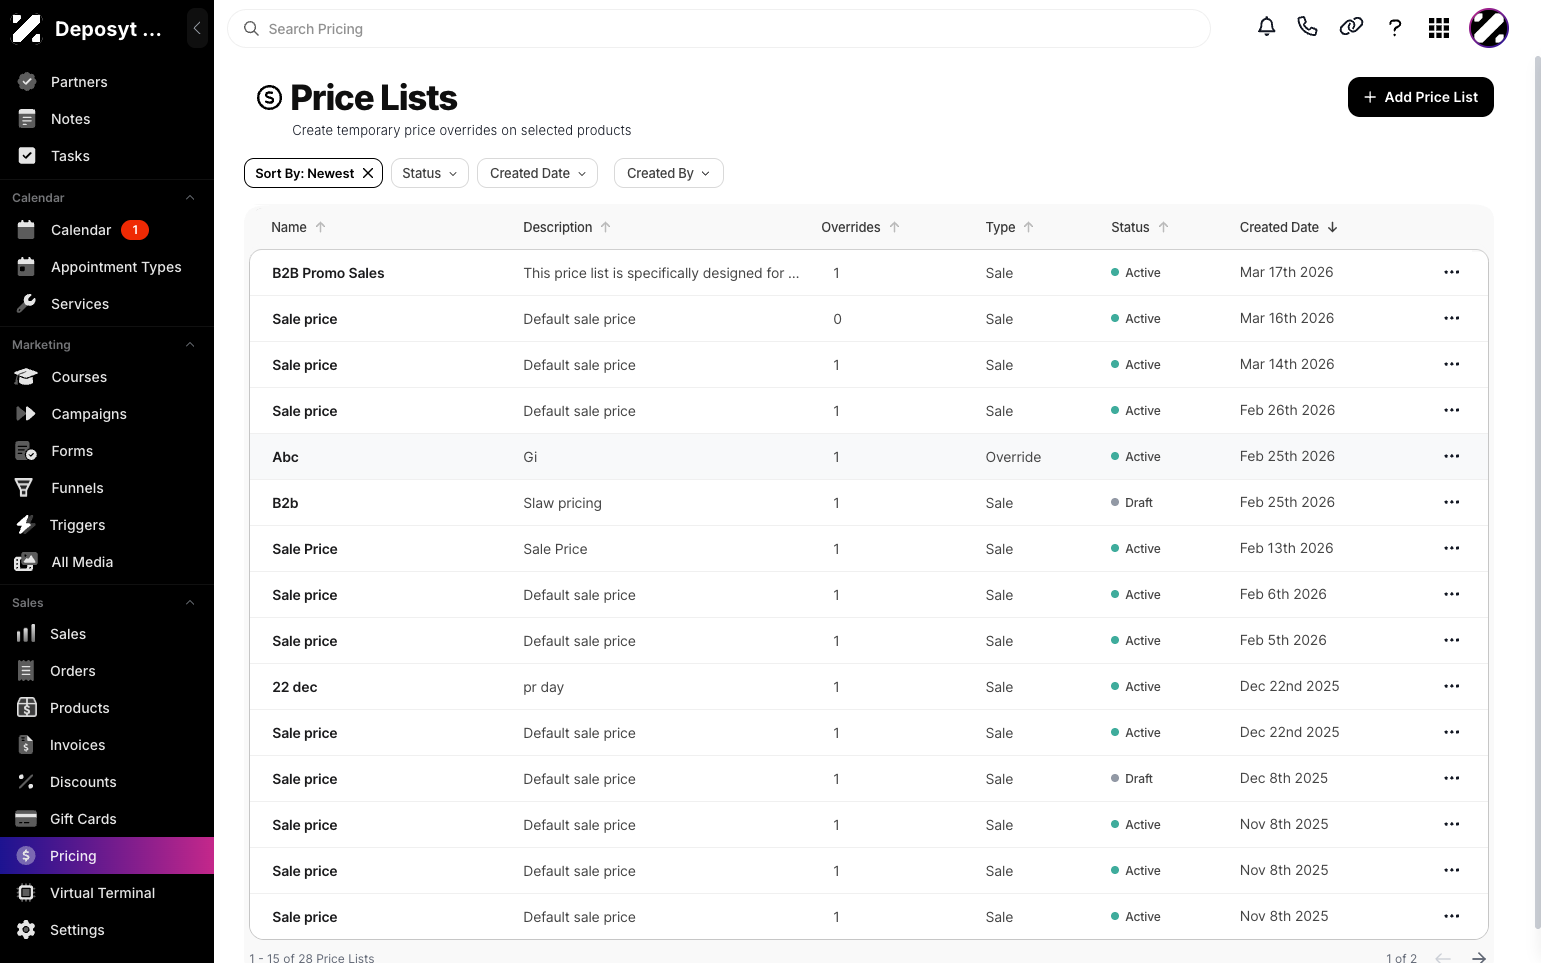This screenshot has width=1541, height=963.
Task: Sort by the Status column header
Action: pos(1139,227)
